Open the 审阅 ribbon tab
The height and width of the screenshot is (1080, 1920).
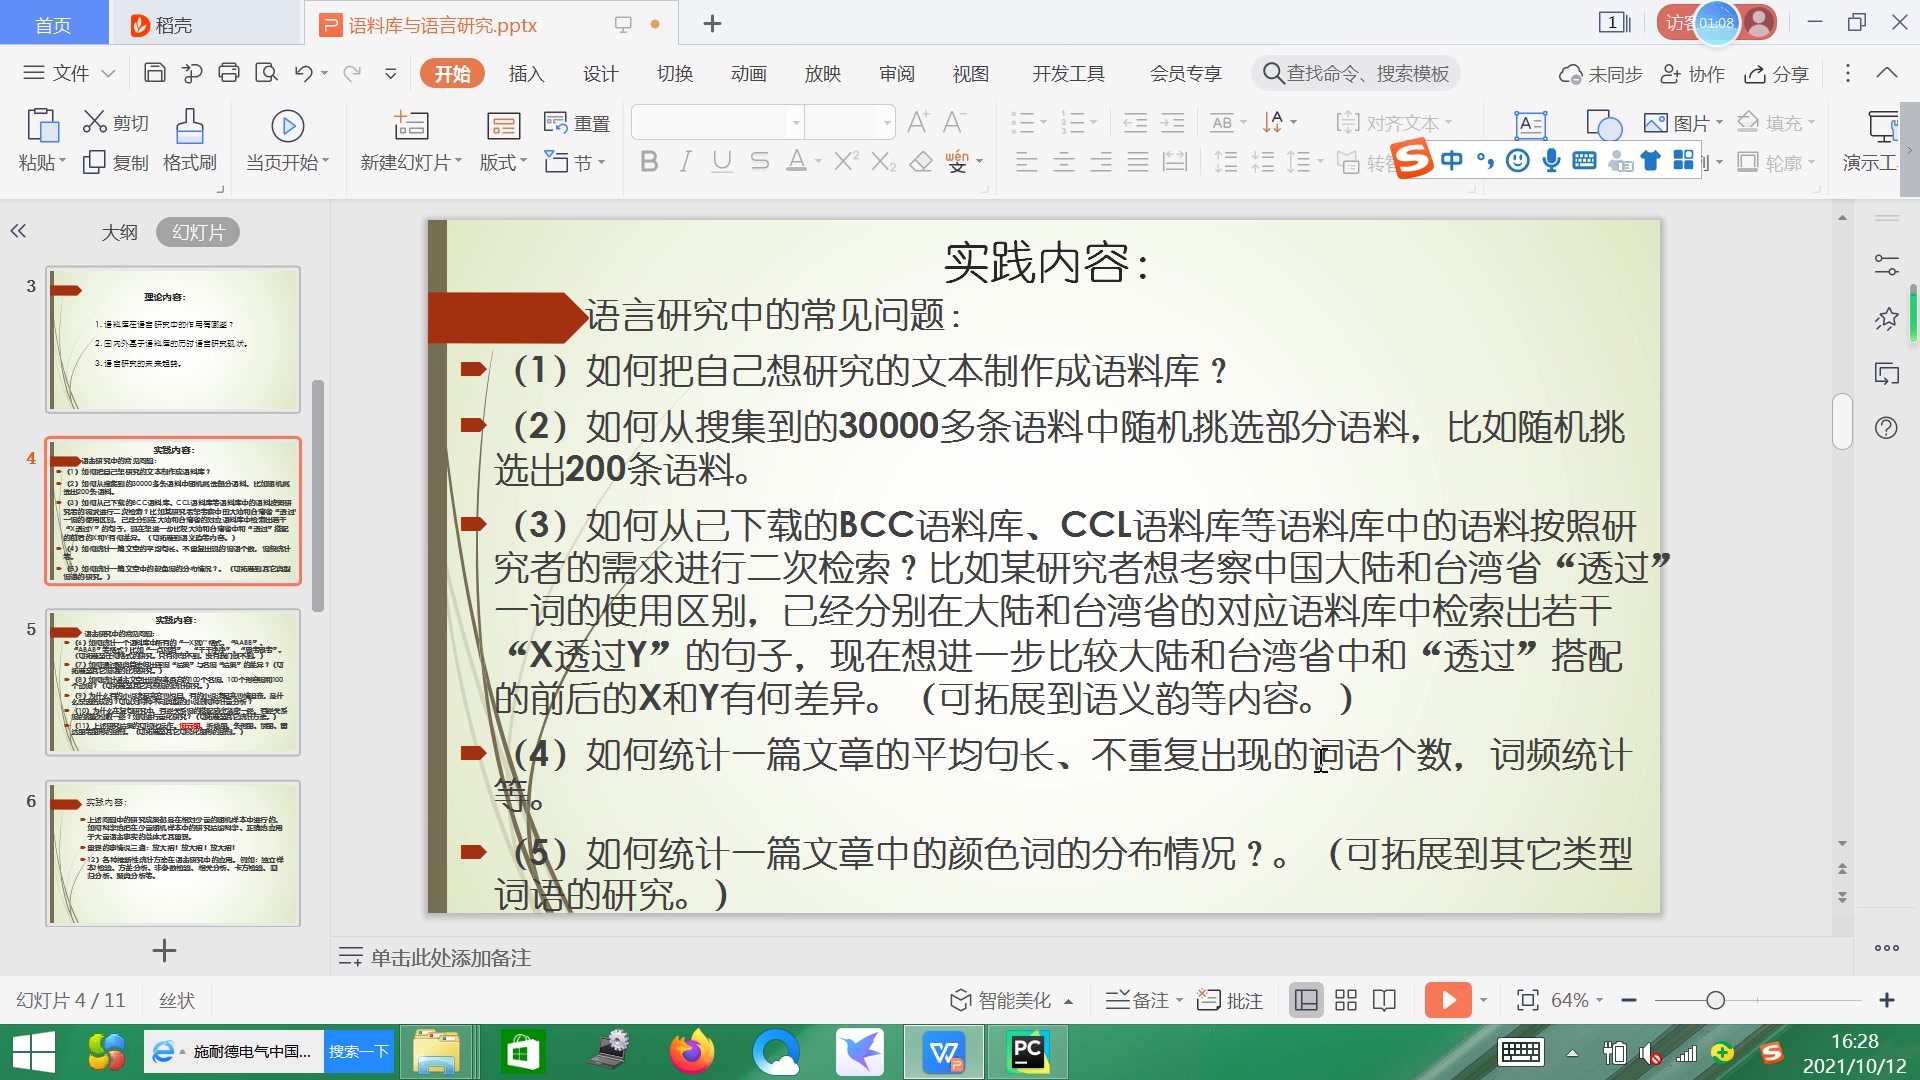point(897,73)
